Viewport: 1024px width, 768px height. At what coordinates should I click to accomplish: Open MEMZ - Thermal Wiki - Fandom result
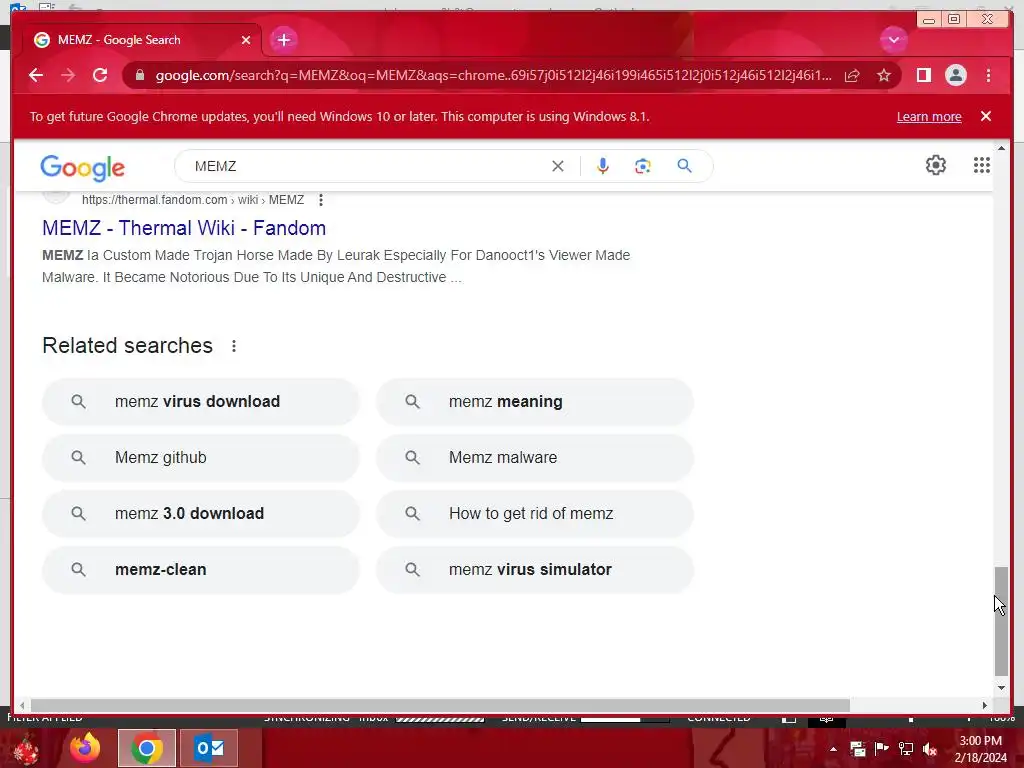[184, 228]
